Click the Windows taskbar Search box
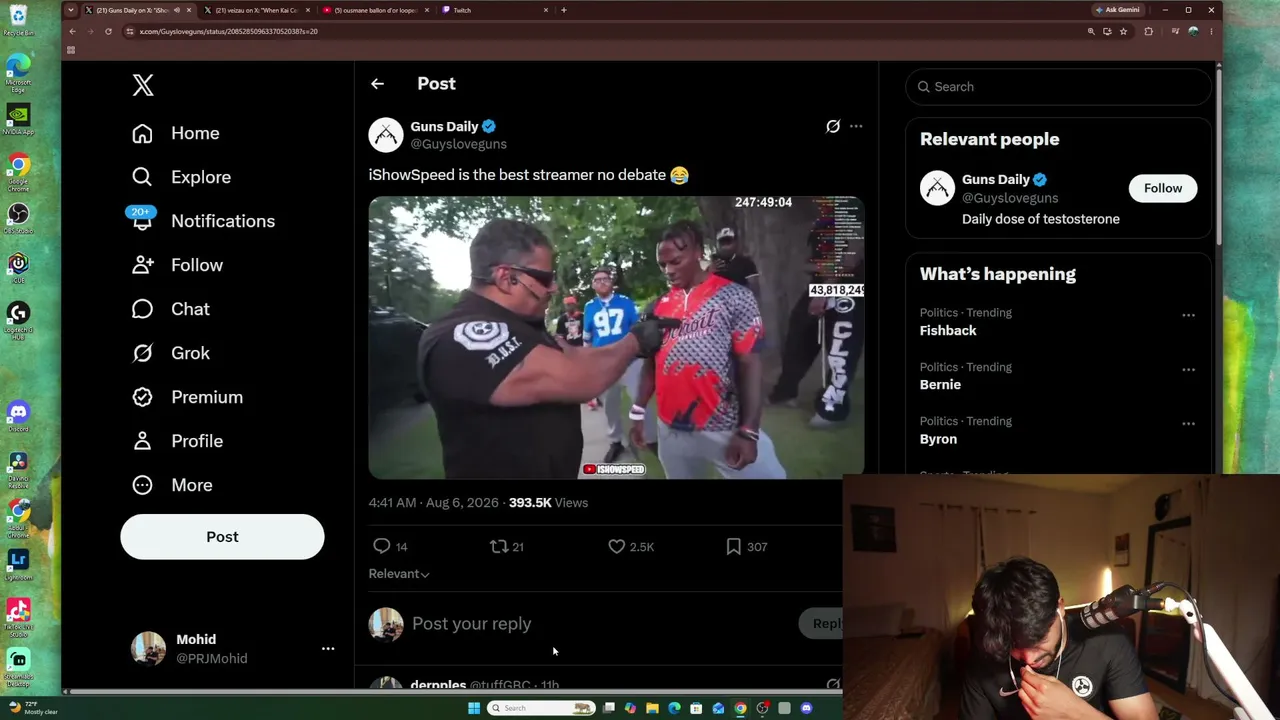This screenshot has width=1280, height=720. pyautogui.click(x=540, y=708)
